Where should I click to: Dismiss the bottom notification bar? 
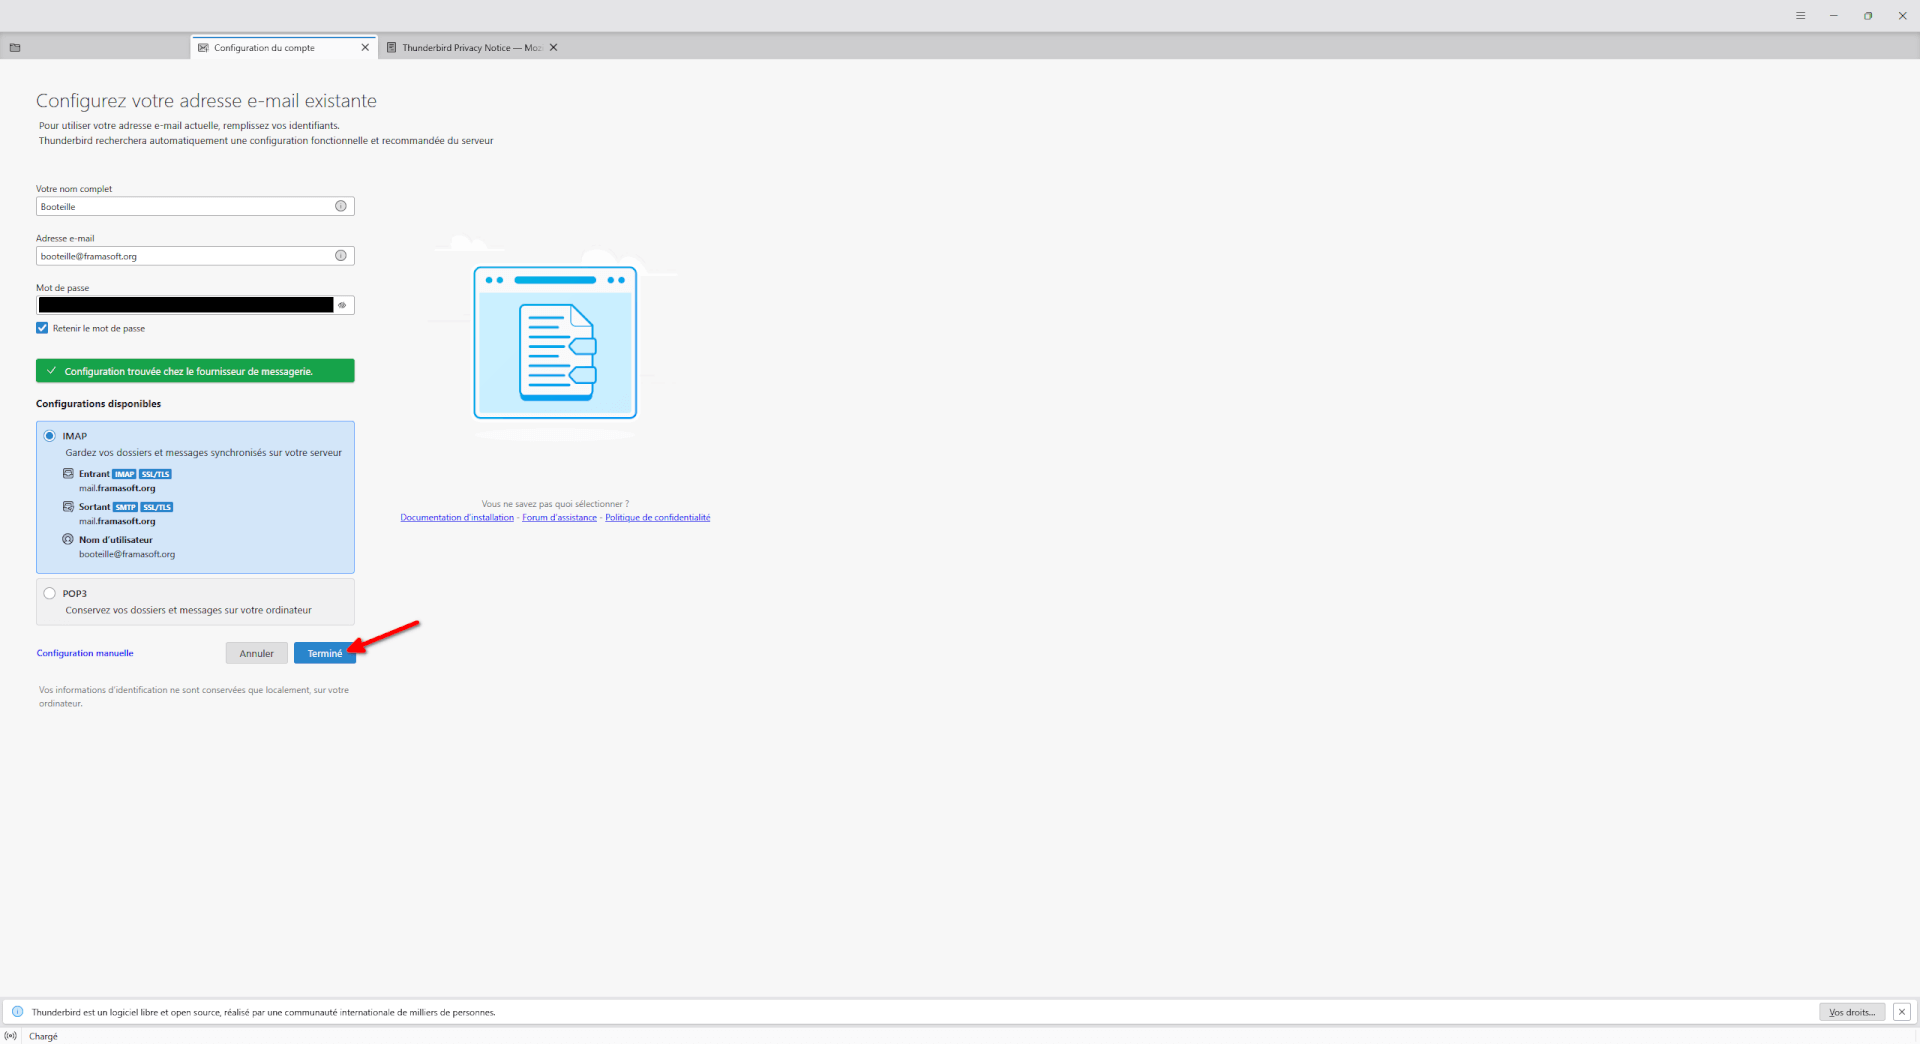pyautogui.click(x=1901, y=1012)
